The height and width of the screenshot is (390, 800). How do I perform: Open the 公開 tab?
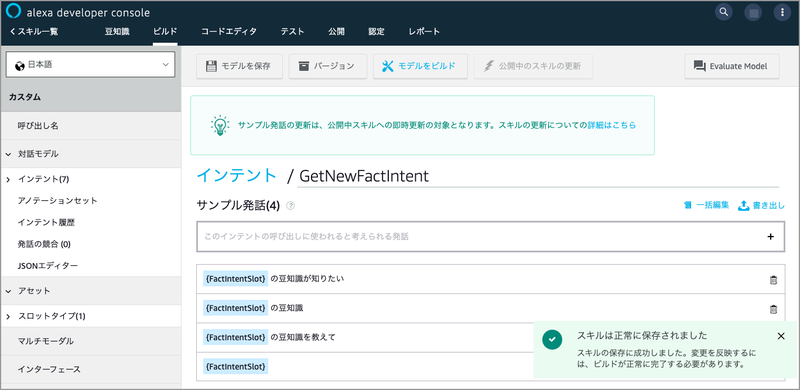point(336,32)
